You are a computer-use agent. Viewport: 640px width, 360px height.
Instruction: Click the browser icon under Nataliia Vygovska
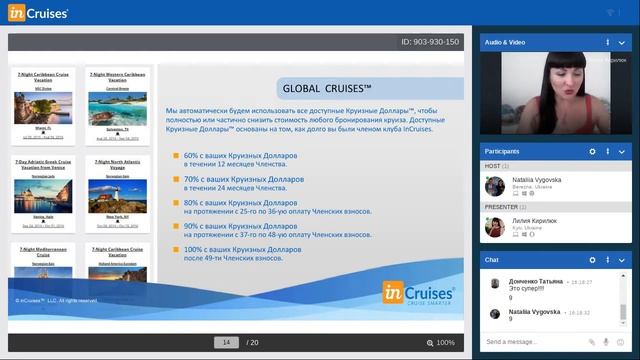(x=532, y=193)
